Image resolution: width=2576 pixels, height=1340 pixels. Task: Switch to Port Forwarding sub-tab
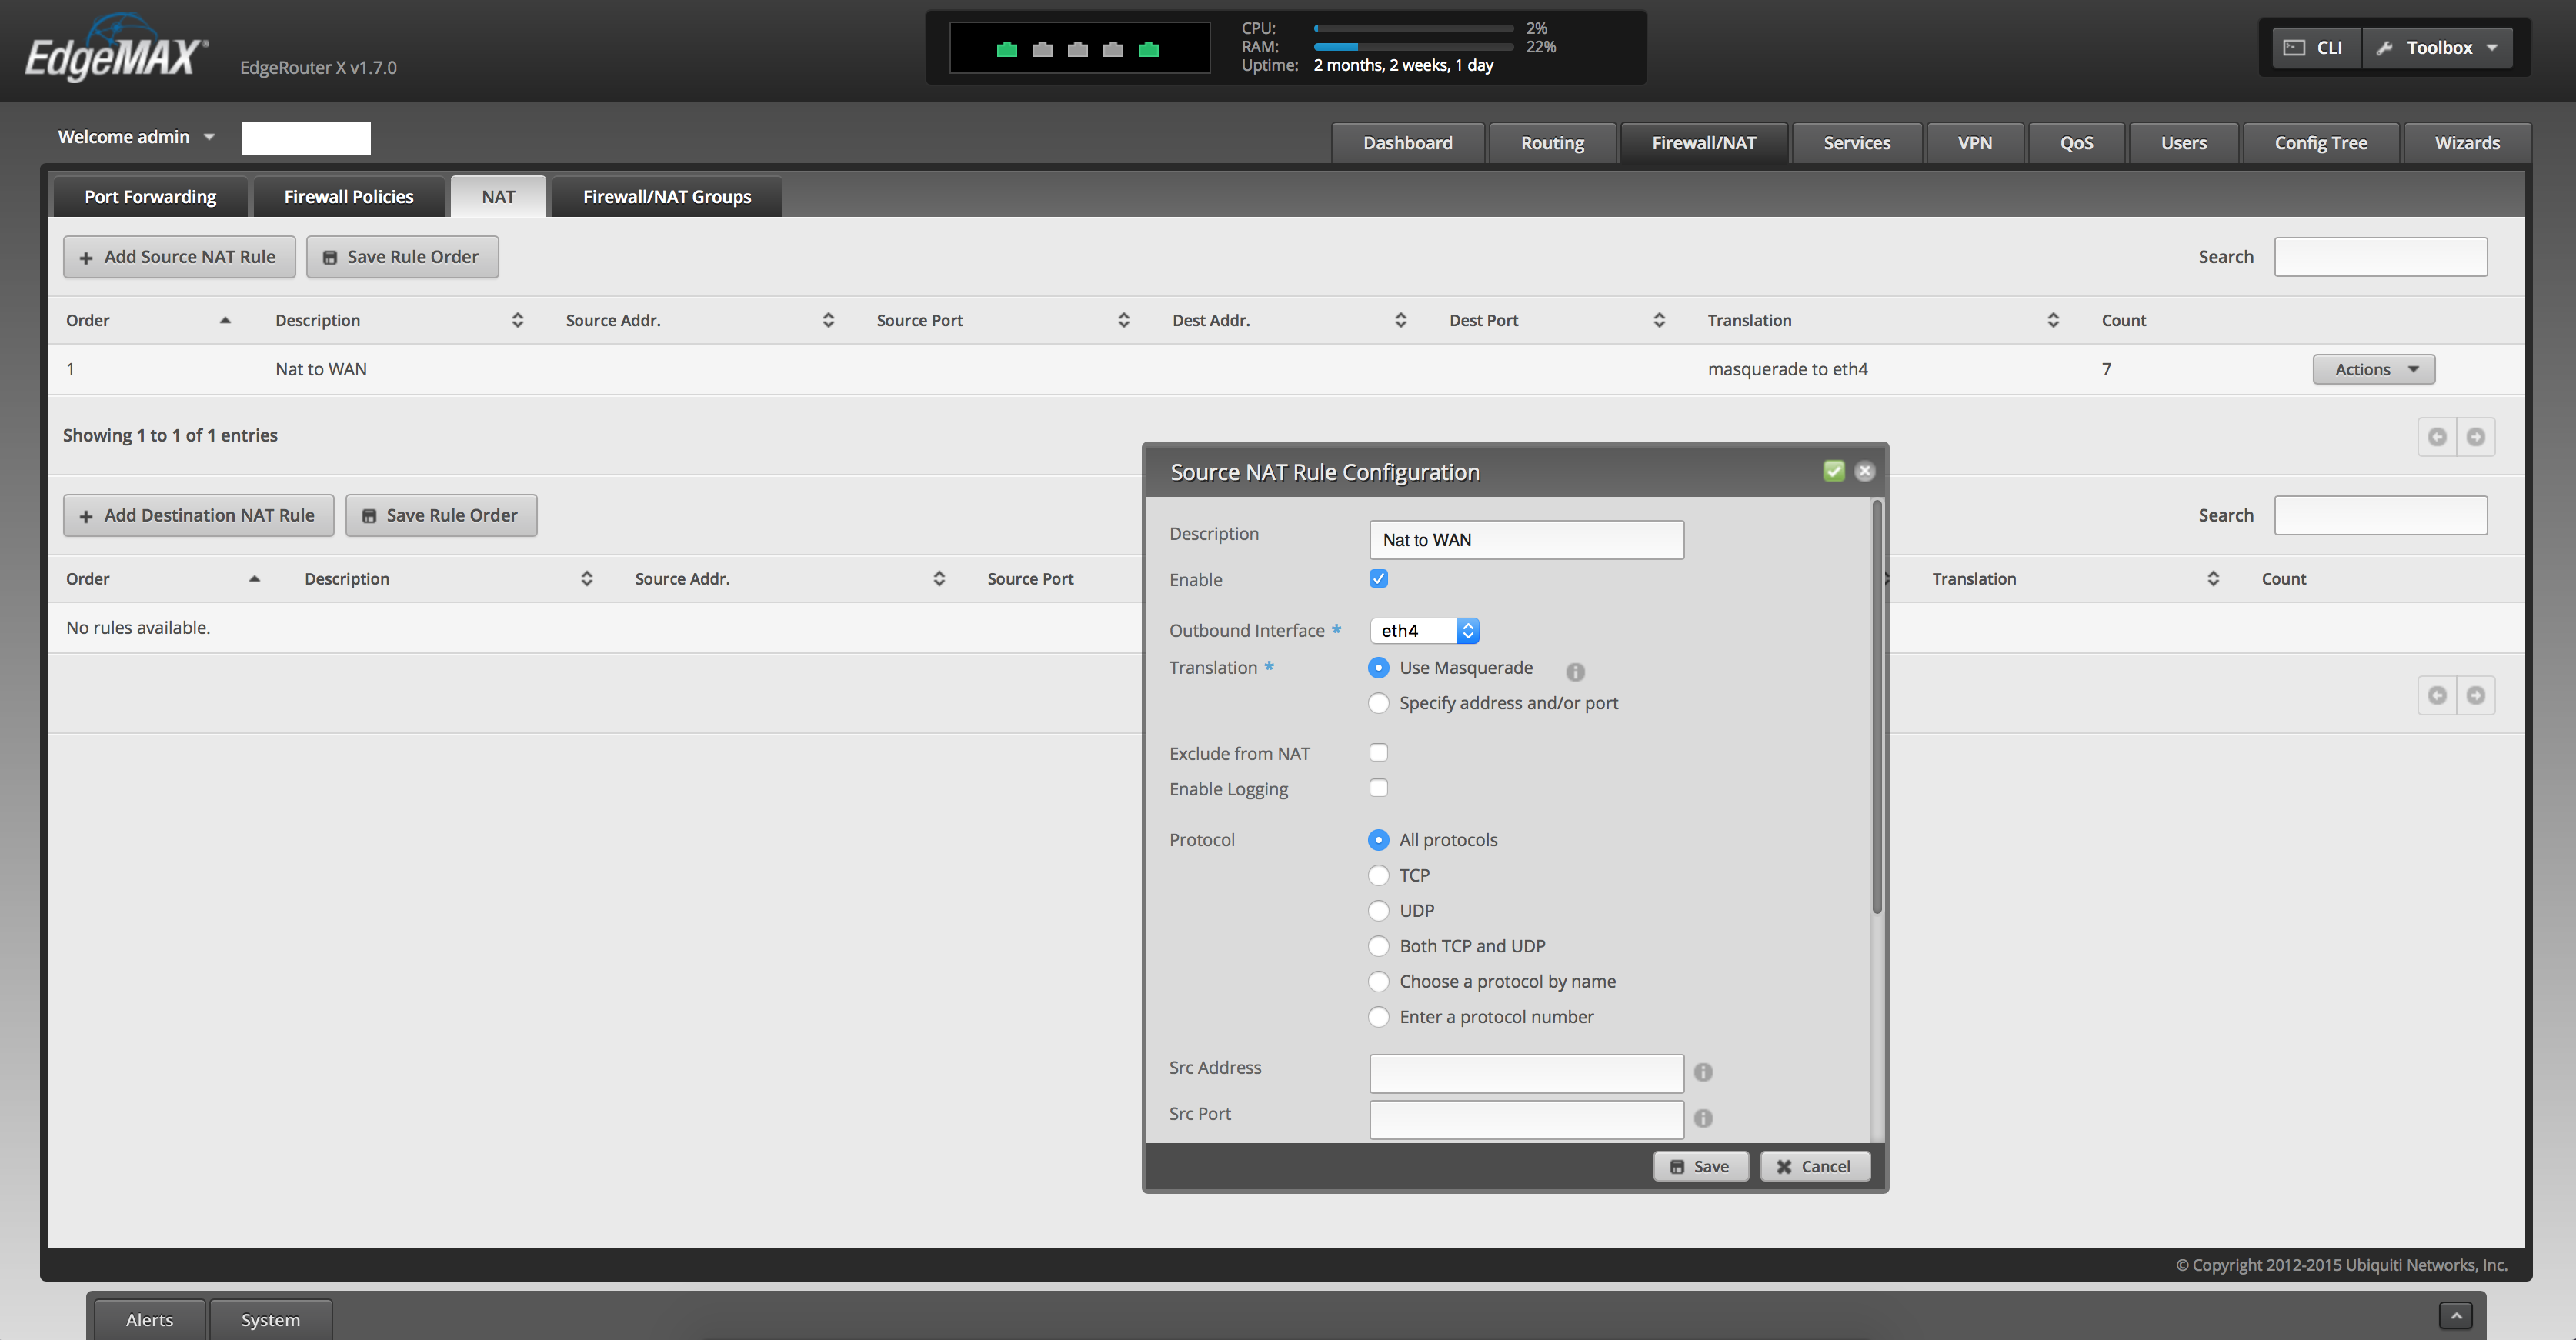coord(150,197)
